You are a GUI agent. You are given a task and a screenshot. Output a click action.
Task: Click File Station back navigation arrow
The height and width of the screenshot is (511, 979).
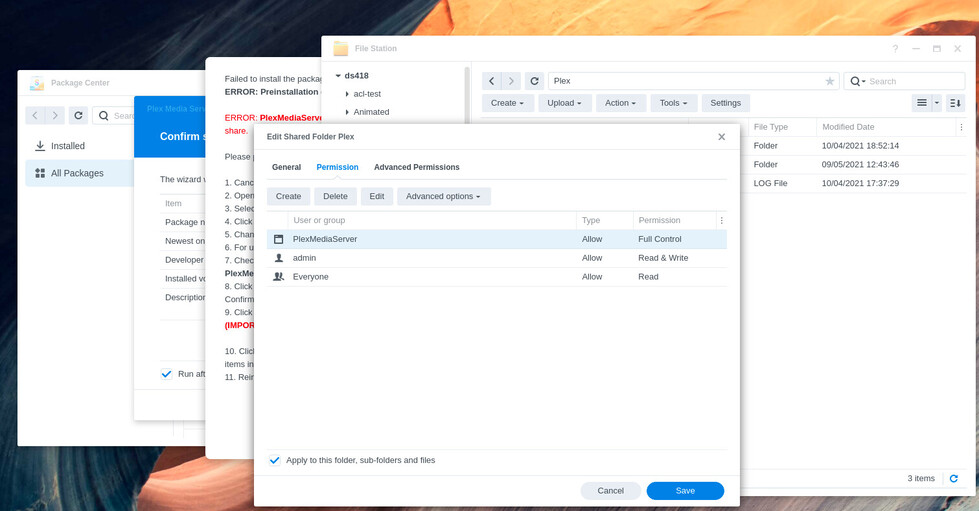[x=491, y=81]
